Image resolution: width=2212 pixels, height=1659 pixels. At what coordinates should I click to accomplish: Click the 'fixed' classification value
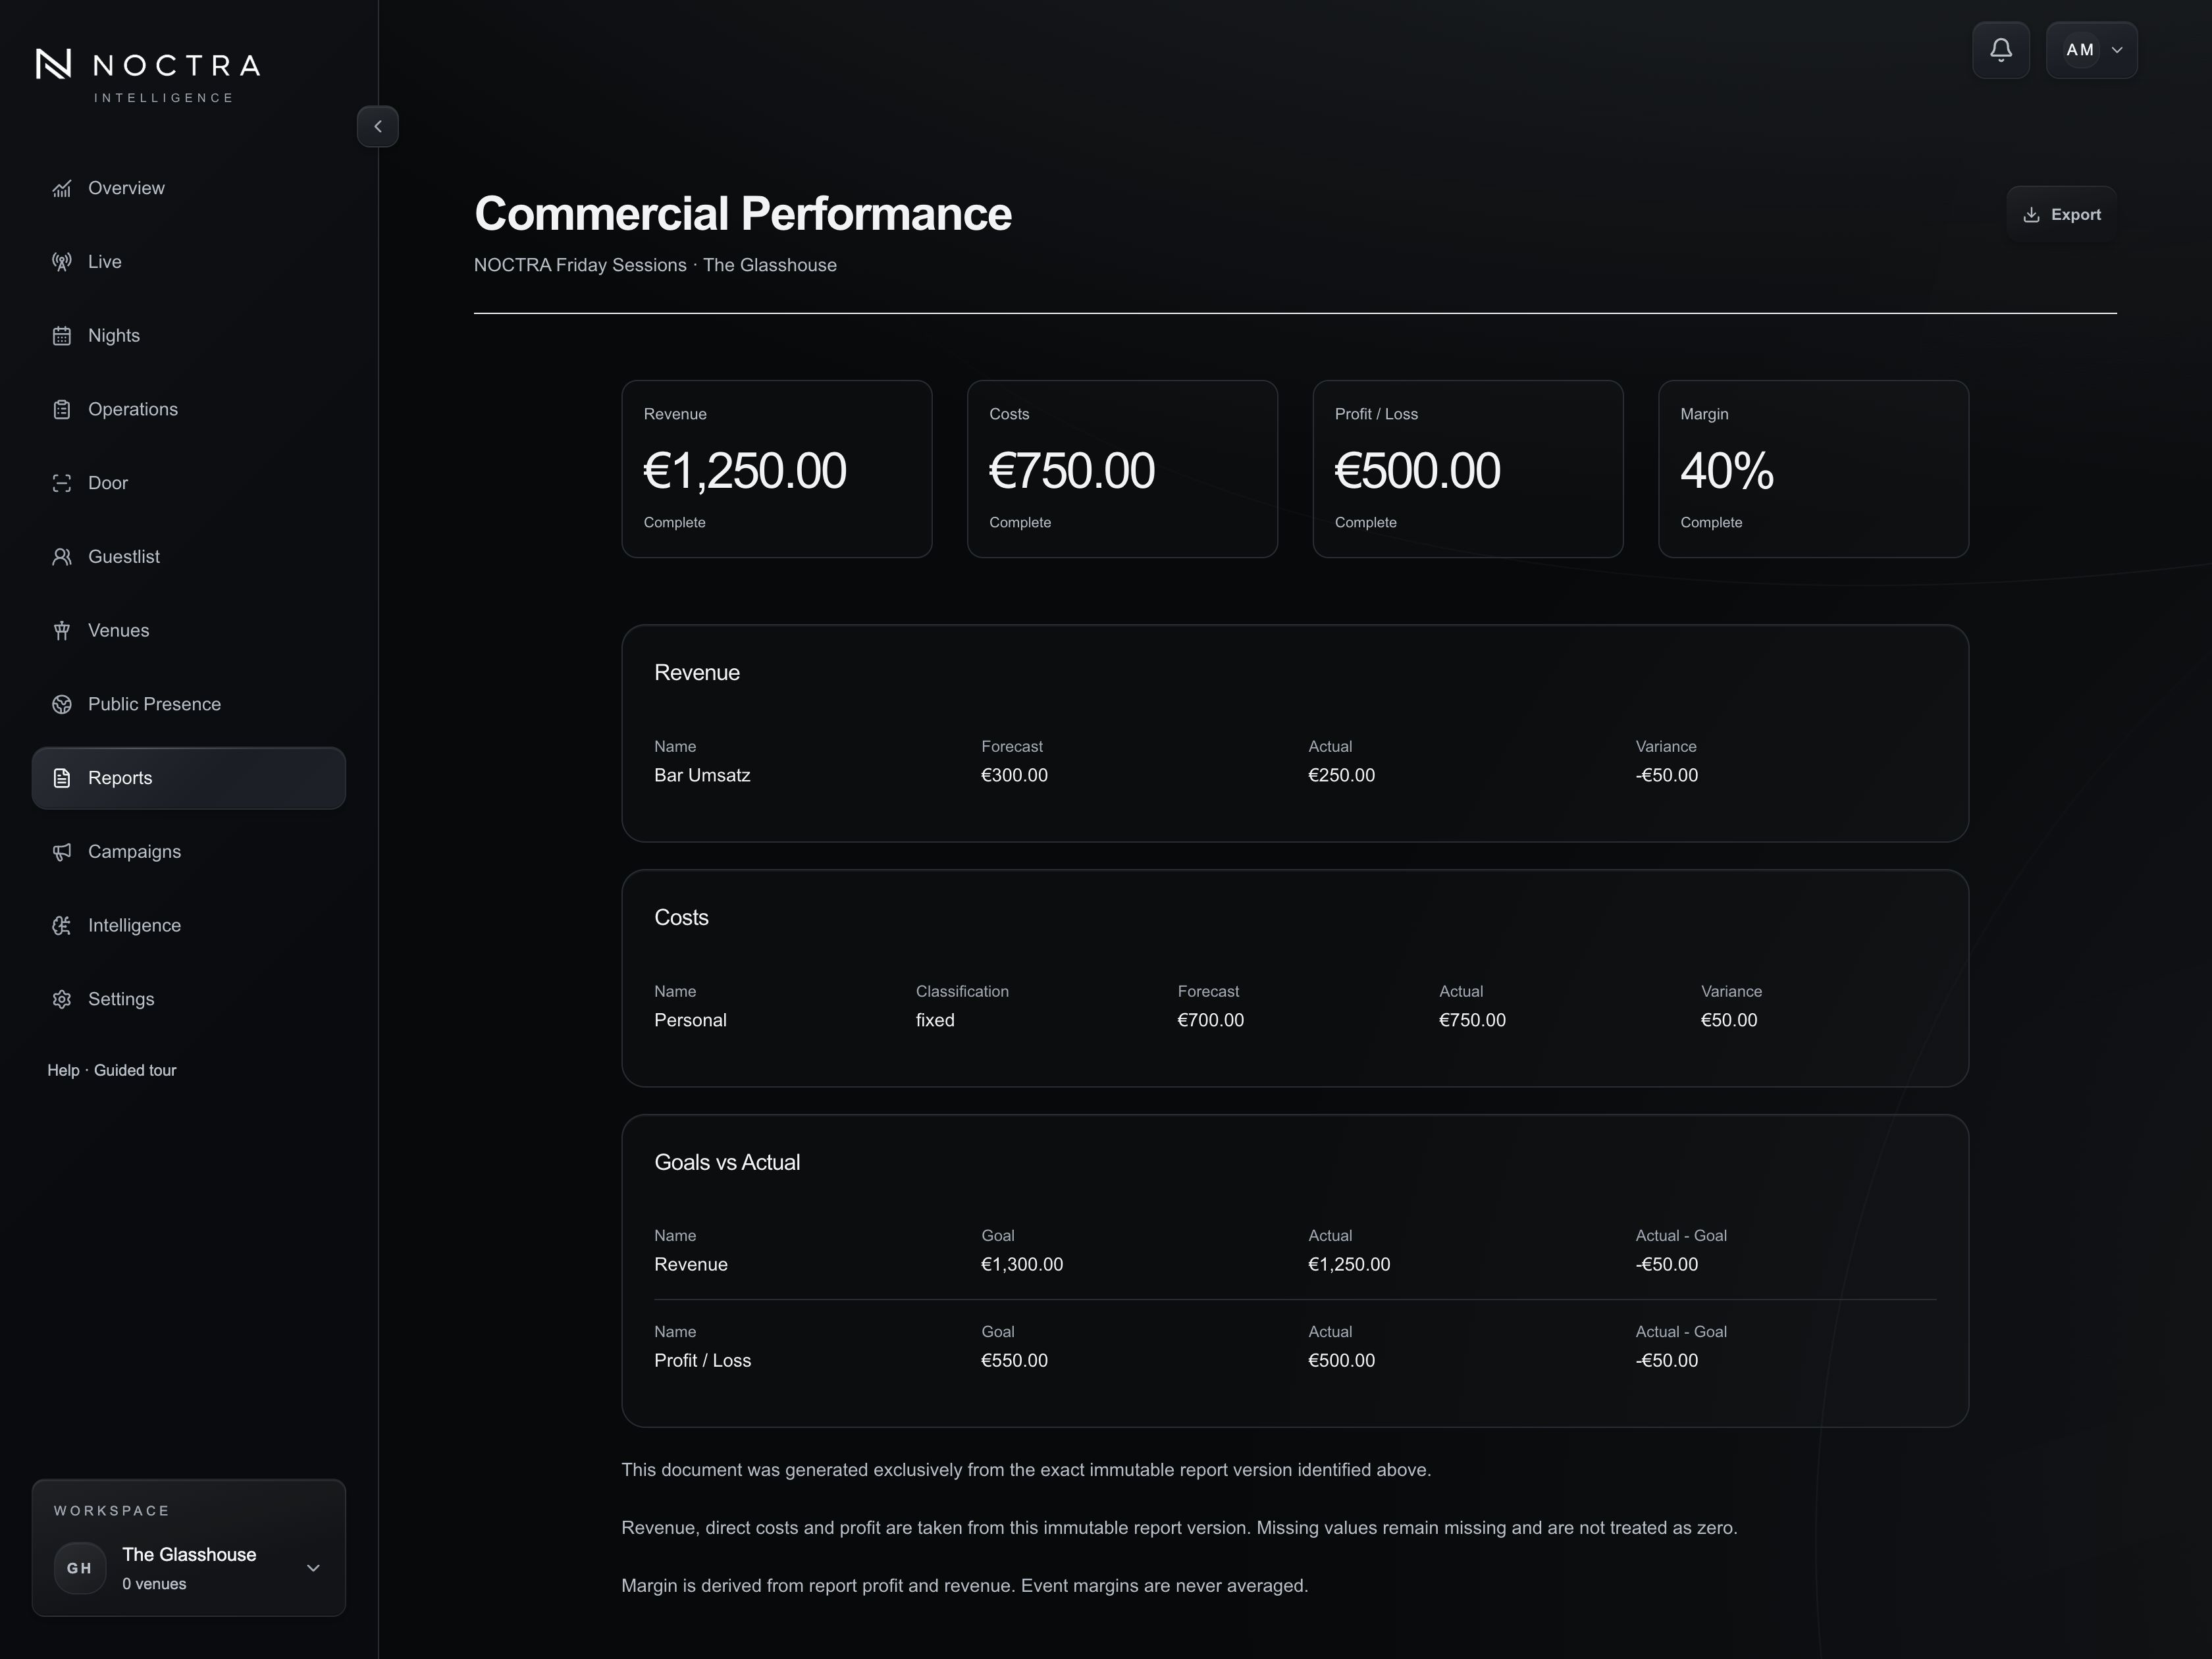935,1020
